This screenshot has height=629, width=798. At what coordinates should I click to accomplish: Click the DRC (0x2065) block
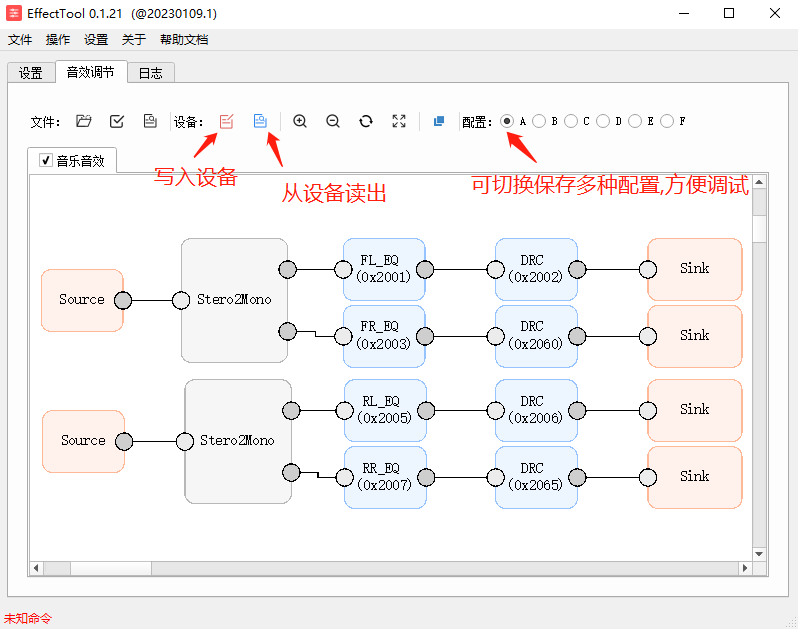(536, 476)
